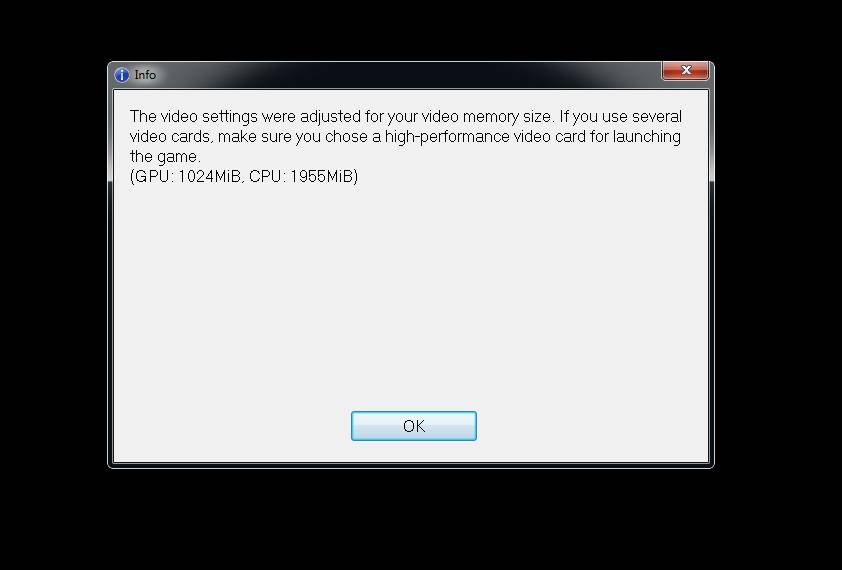Click the "Info" window title text
Image resolution: width=842 pixels, height=570 pixels.
coord(145,75)
